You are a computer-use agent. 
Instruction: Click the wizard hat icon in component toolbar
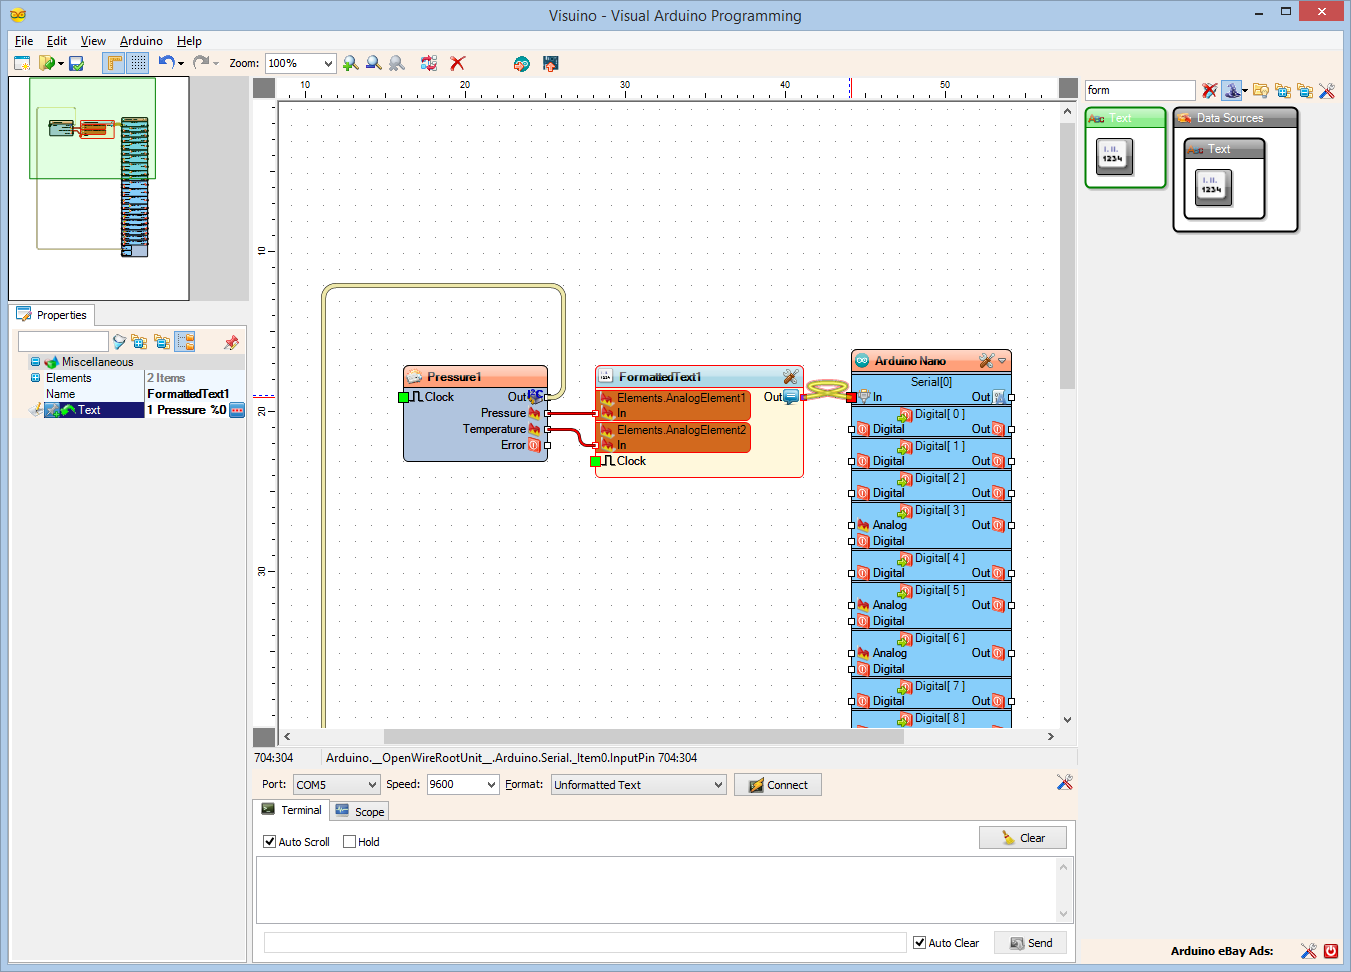(1232, 90)
